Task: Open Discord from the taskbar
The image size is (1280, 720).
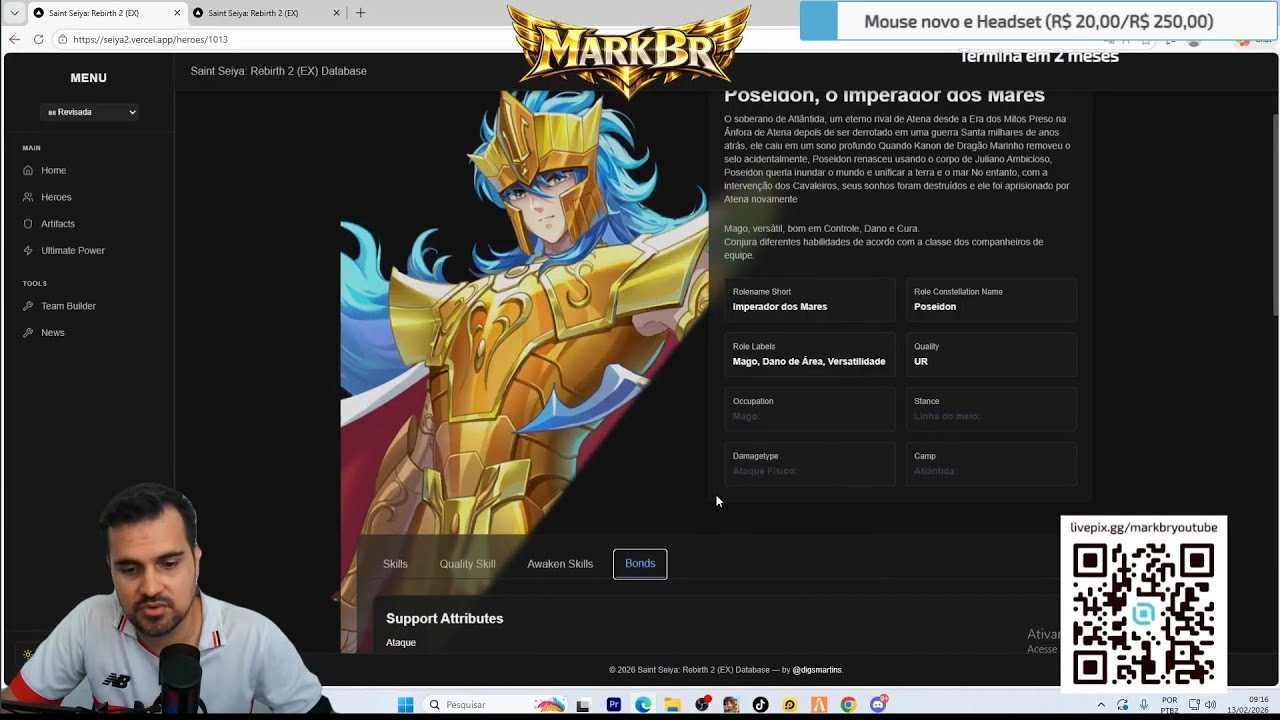Action: (878, 705)
